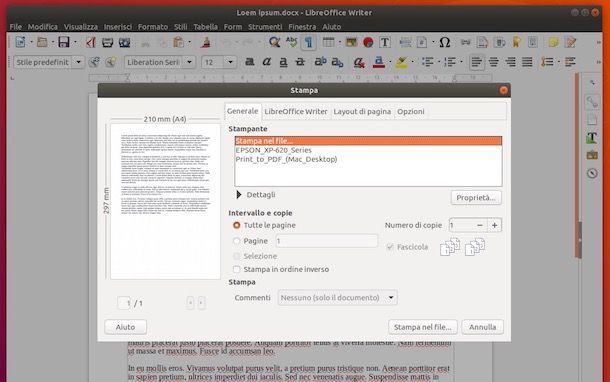The height and width of the screenshot is (382, 610).
Task: Click the Spelling check Abc icon
Action: [x=291, y=42]
